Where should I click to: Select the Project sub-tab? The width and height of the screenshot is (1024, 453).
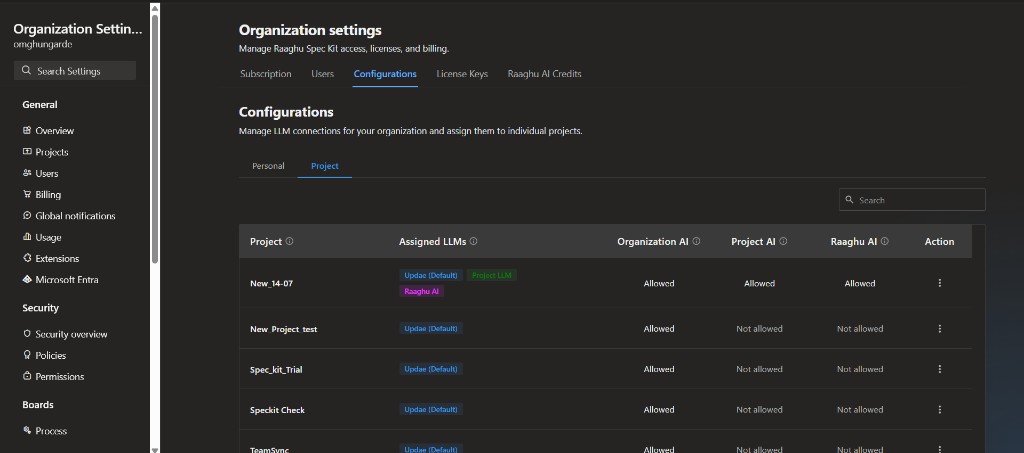coord(325,166)
